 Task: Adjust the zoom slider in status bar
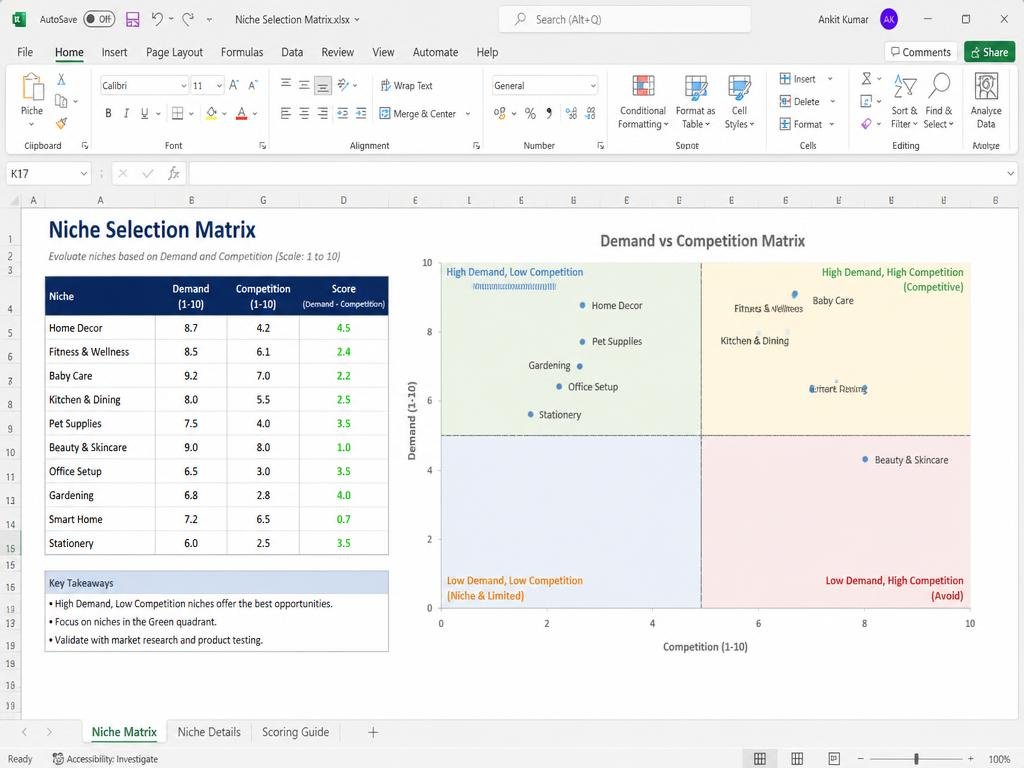(916, 759)
